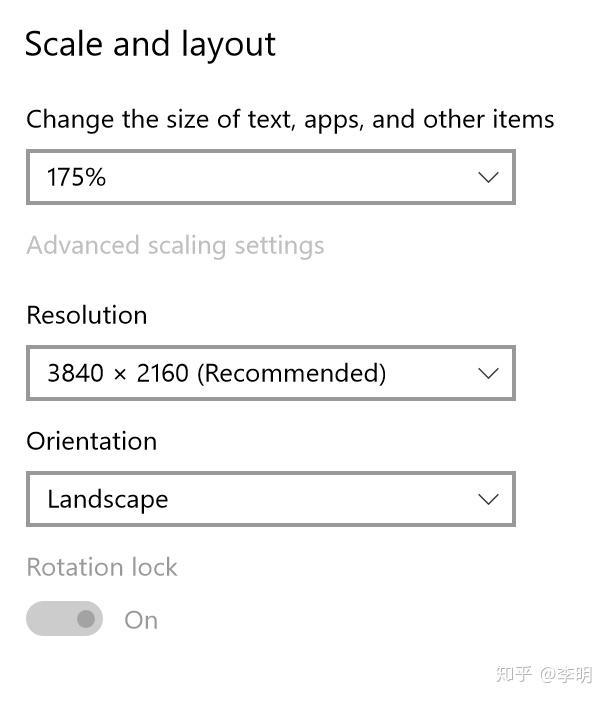608x701 pixels.
Task: Click the Landscape value text
Action: tap(107, 499)
